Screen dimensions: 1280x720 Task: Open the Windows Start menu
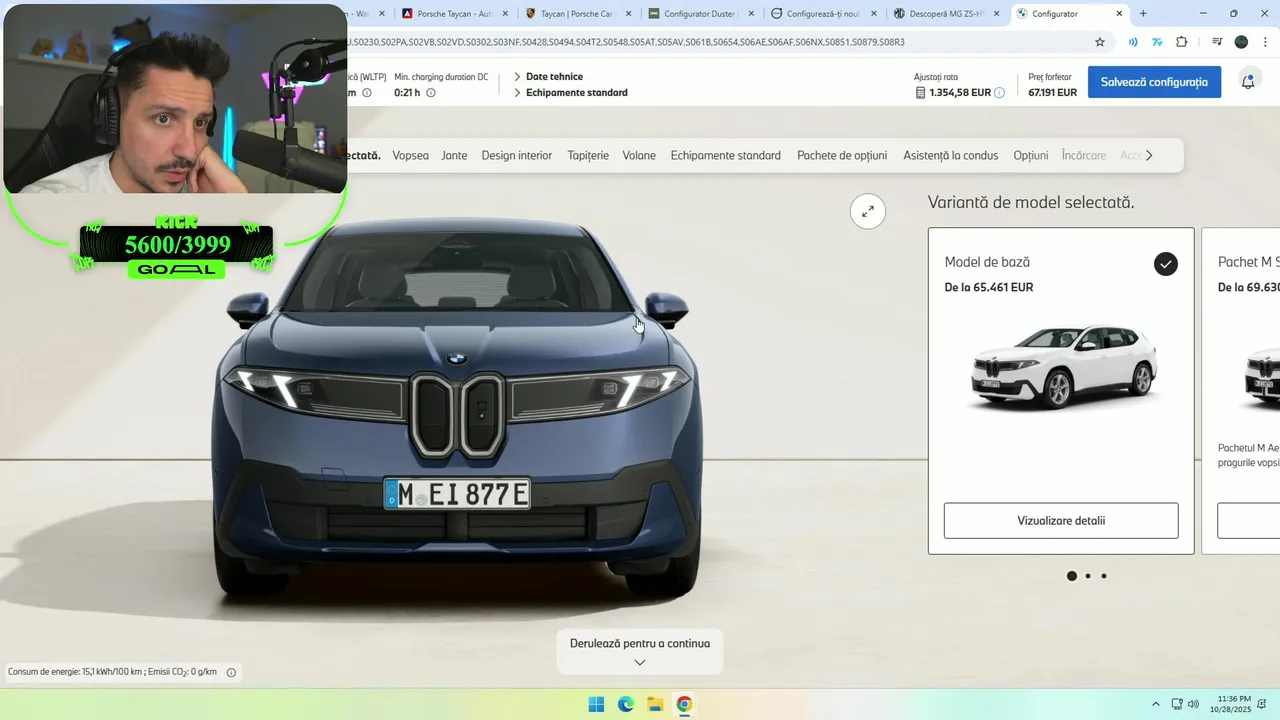click(x=596, y=704)
